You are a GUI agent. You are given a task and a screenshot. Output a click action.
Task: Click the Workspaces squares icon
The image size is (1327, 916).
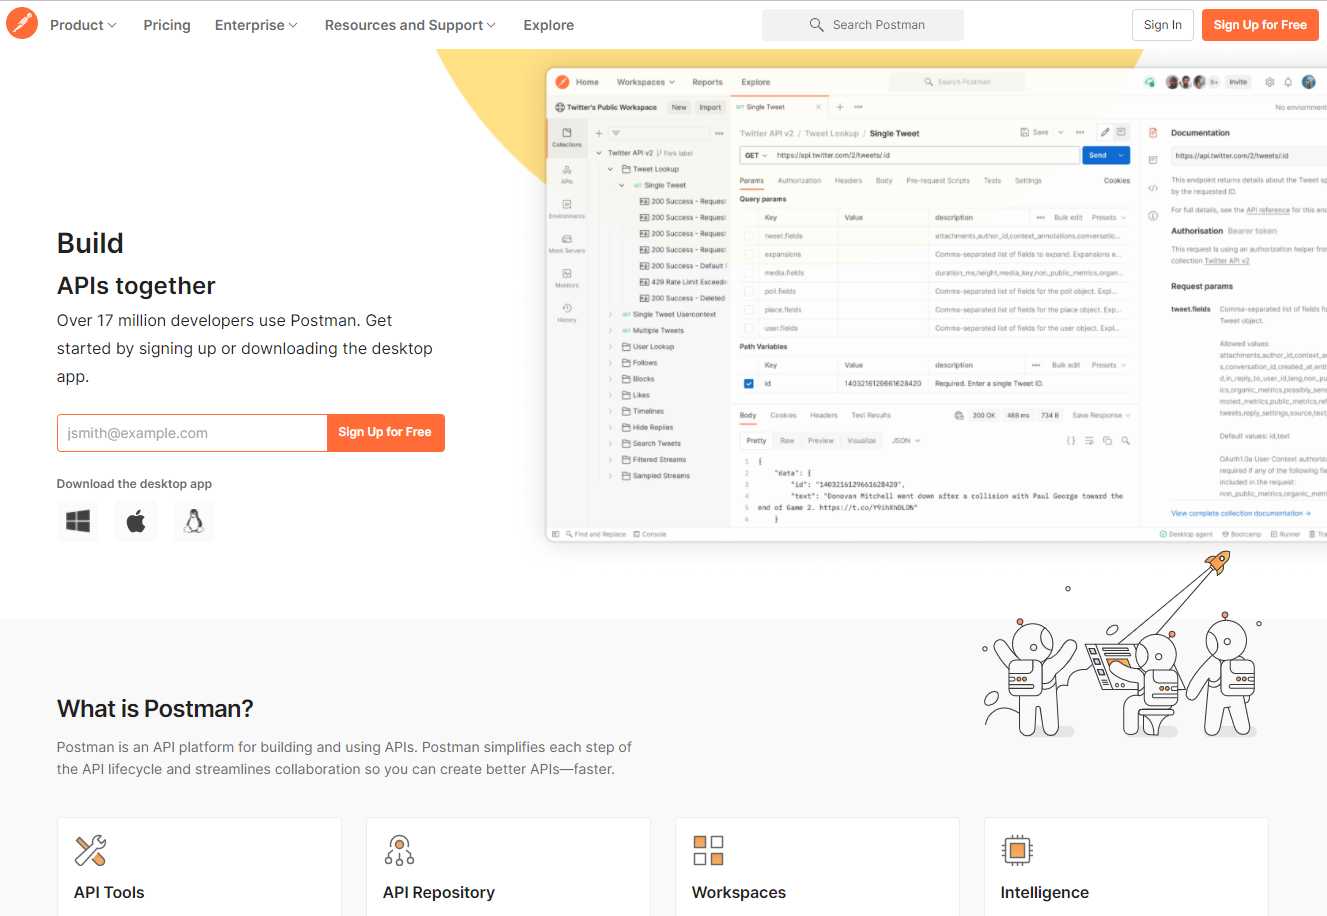click(708, 850)
